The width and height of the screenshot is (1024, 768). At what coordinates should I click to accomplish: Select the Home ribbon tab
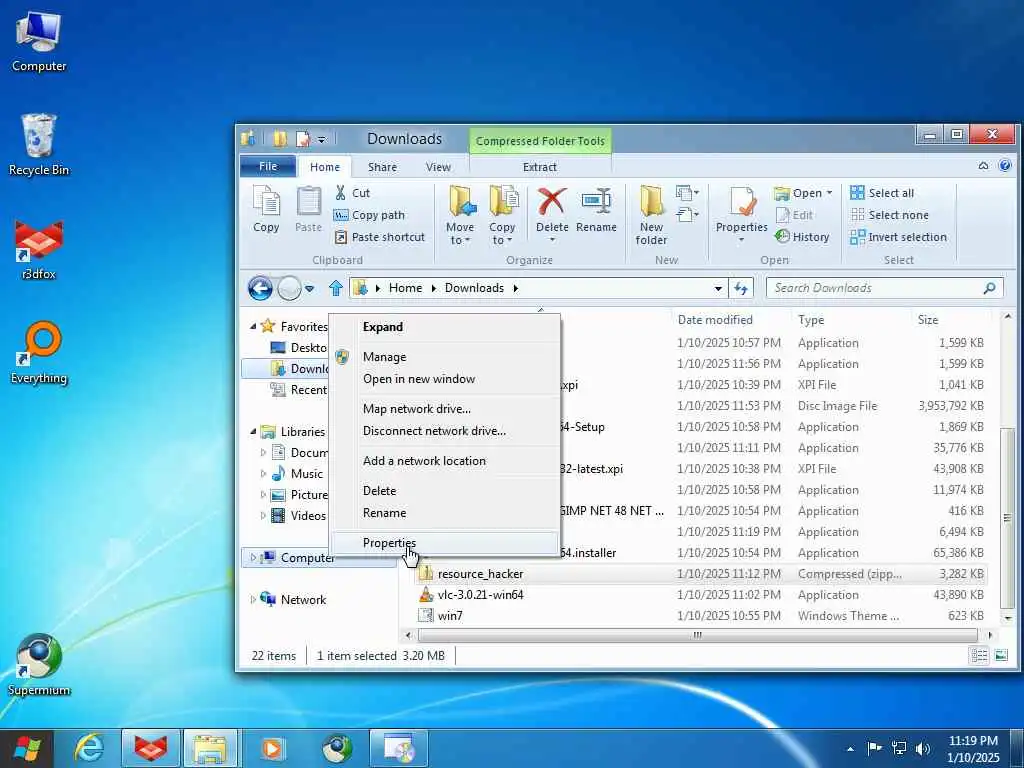[325, 167]
